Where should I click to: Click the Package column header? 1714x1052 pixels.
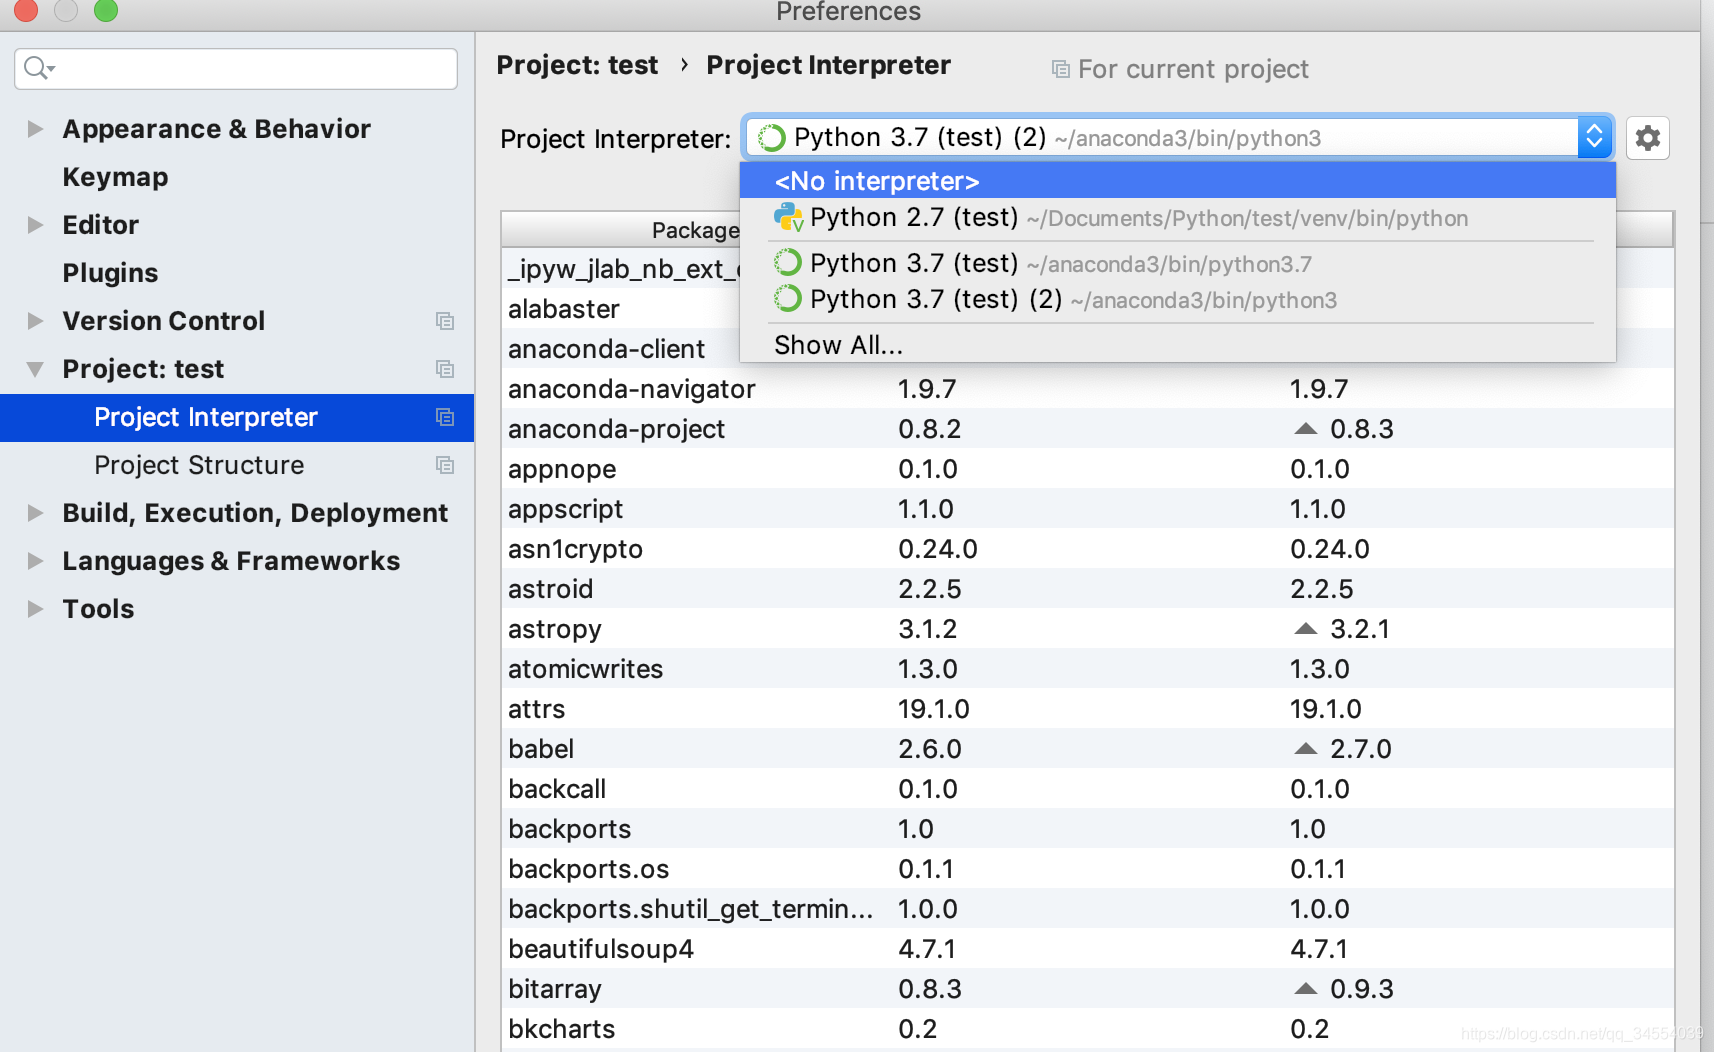(x=695, y=230)
